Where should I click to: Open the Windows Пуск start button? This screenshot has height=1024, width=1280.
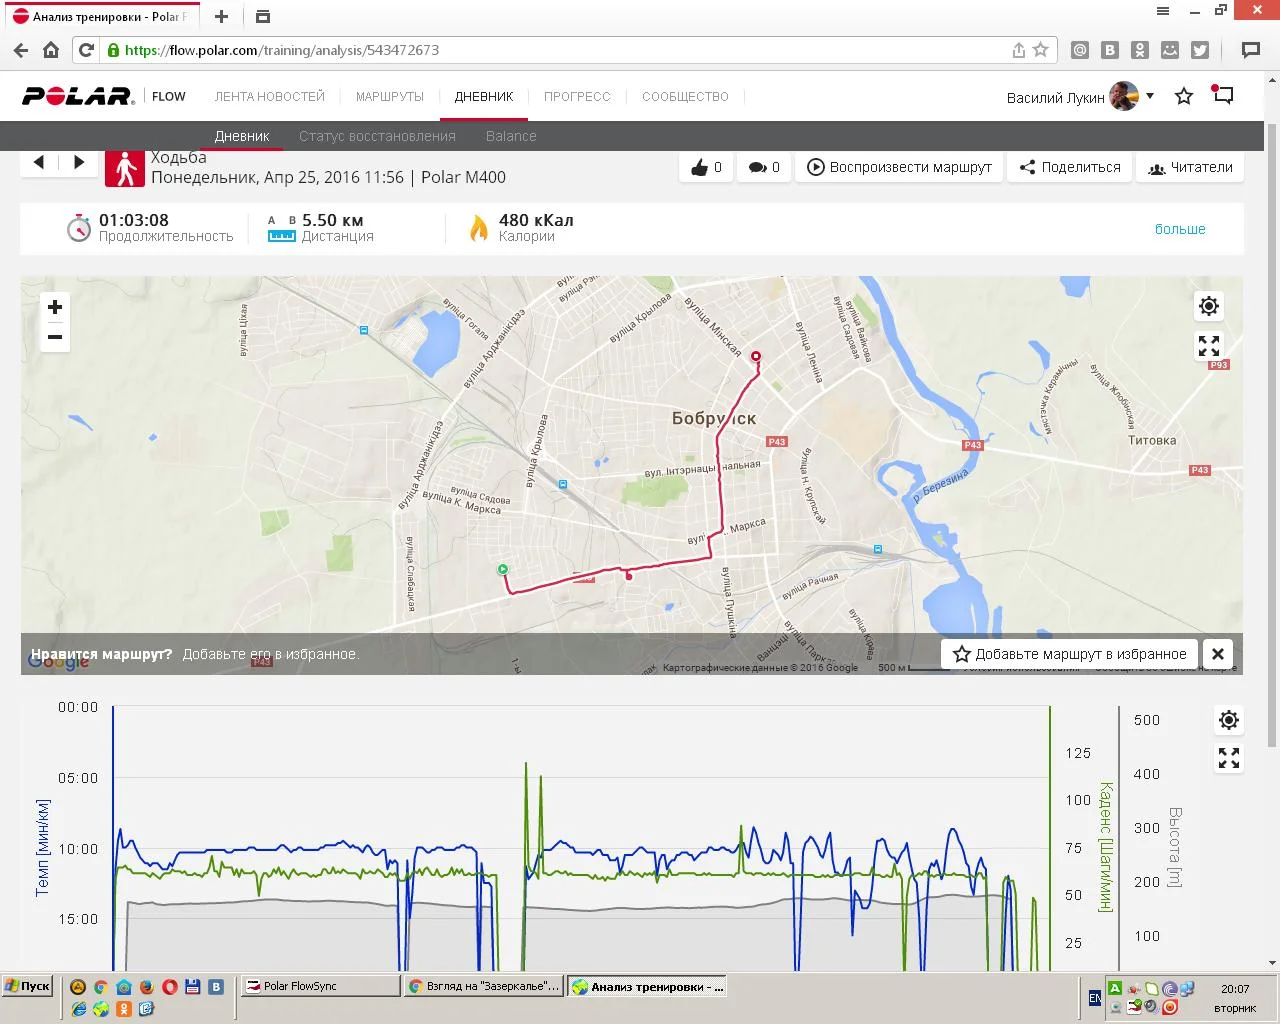tap(27, 986)
